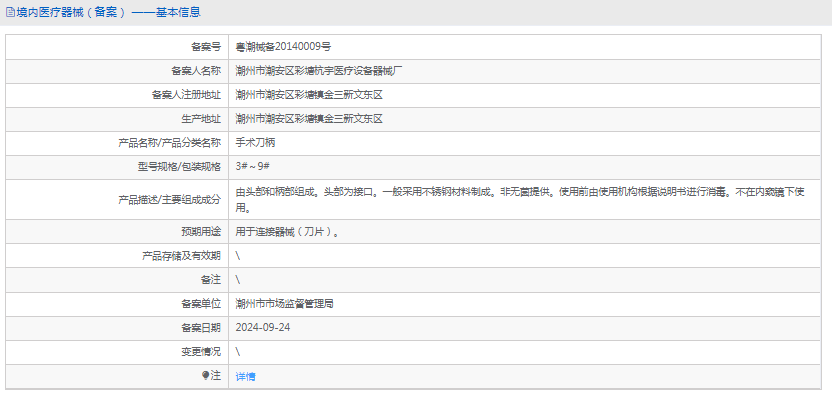The width and height of the screenshot is (832, 399).
Task: Select the product description paragraph text
Action: (521, 200)
